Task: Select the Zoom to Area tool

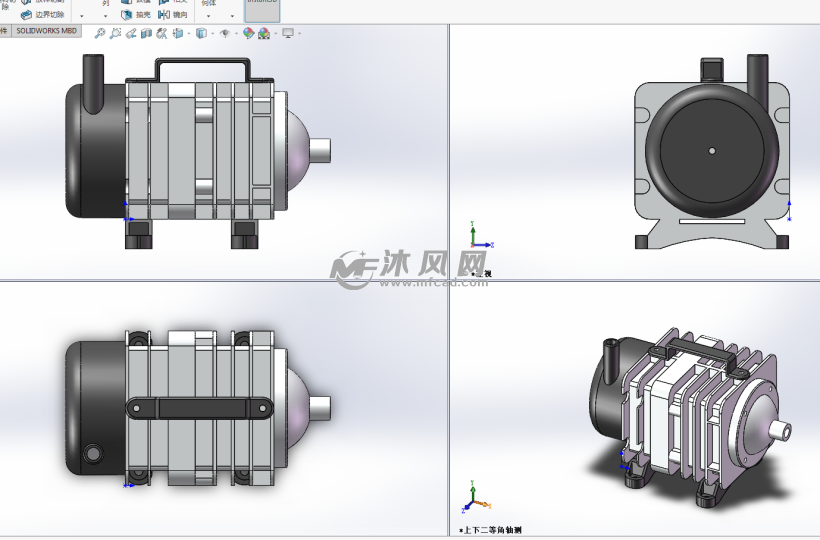Action: coord(115,33)
